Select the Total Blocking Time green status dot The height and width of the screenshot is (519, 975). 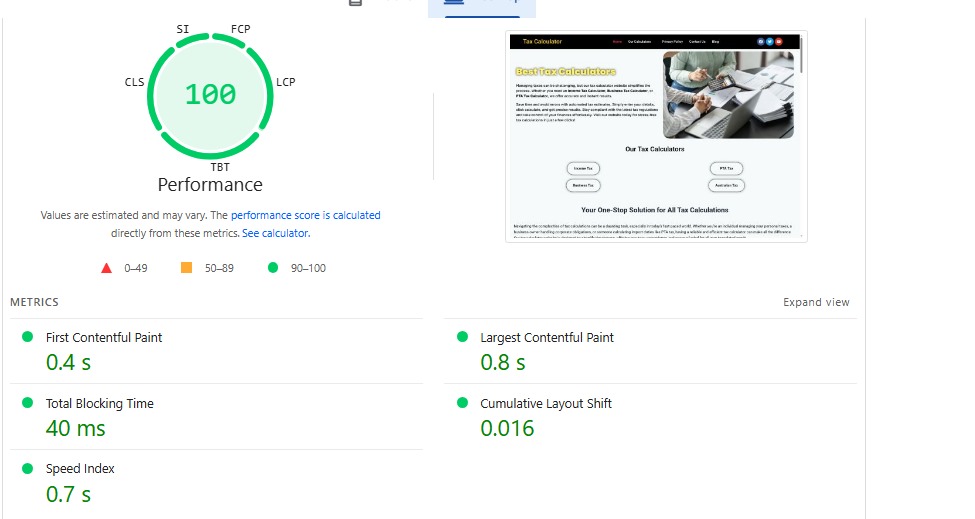point(27,403)
